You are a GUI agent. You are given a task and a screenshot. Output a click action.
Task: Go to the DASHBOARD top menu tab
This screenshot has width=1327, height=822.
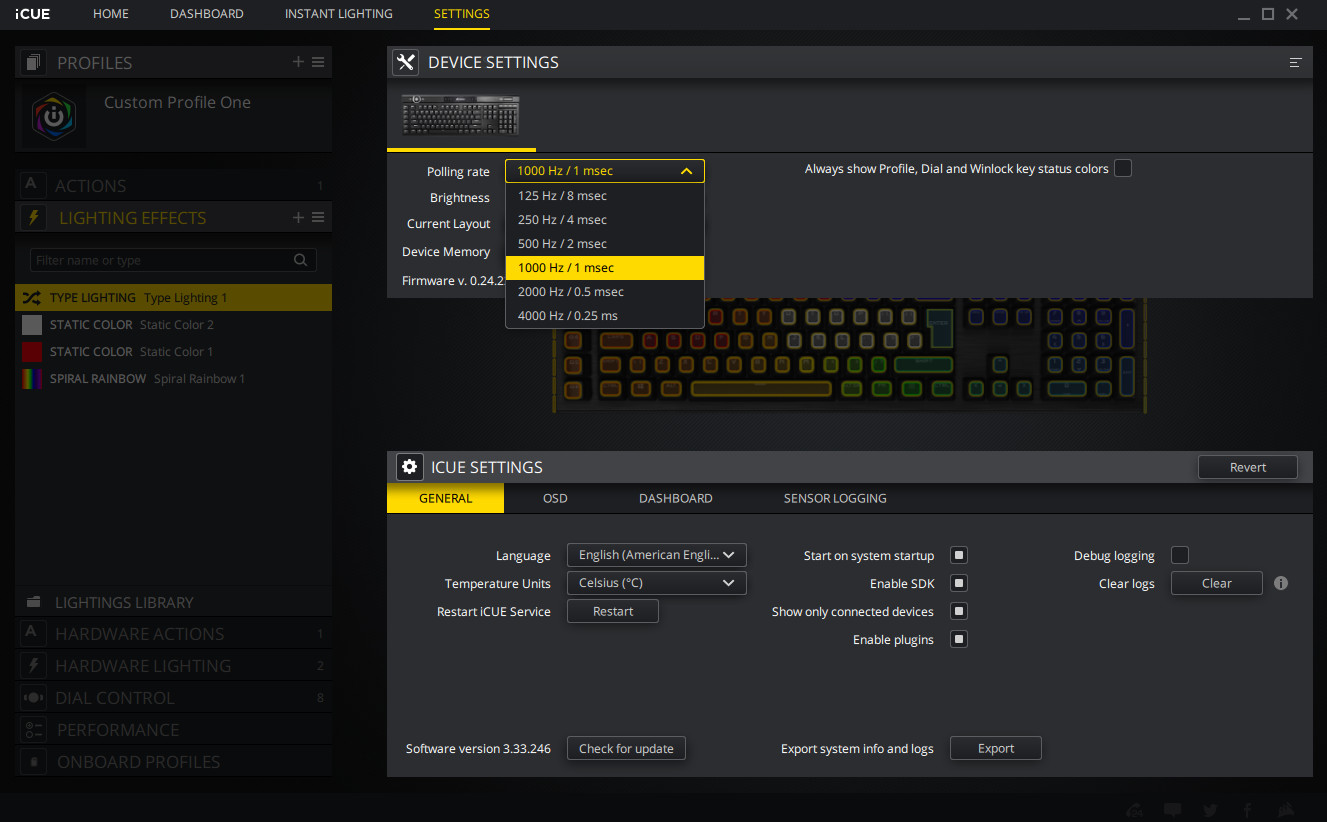[207, 14]
